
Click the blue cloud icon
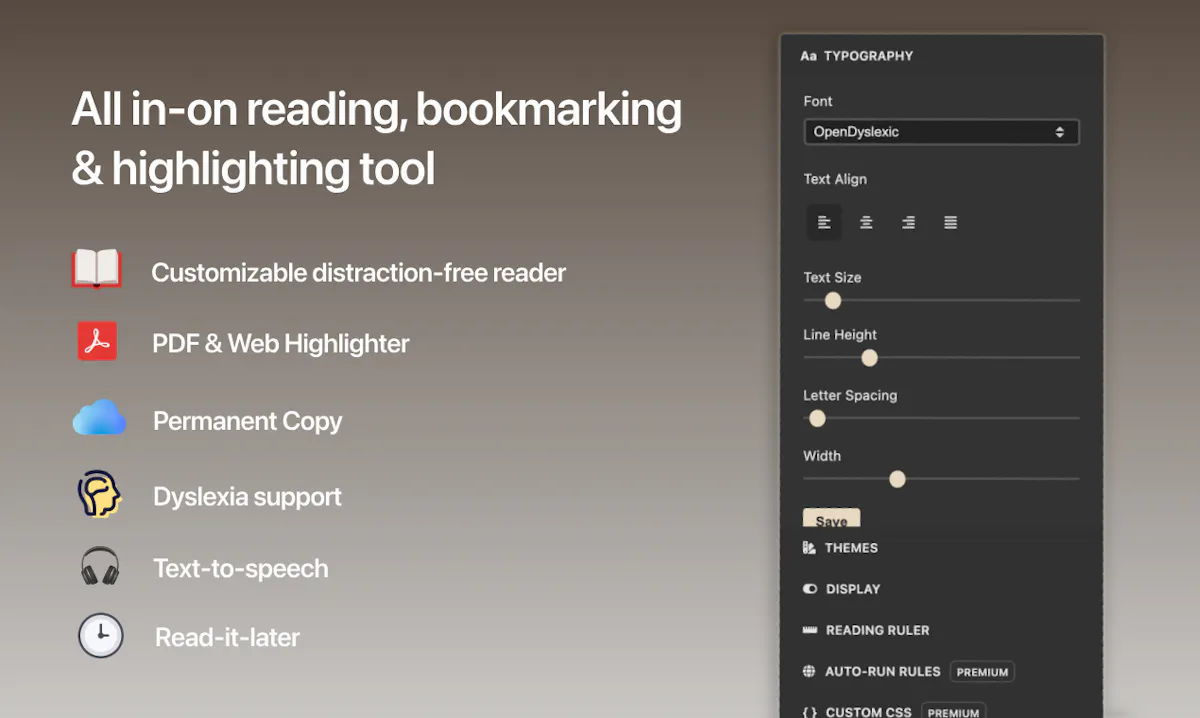click(99, 418)
